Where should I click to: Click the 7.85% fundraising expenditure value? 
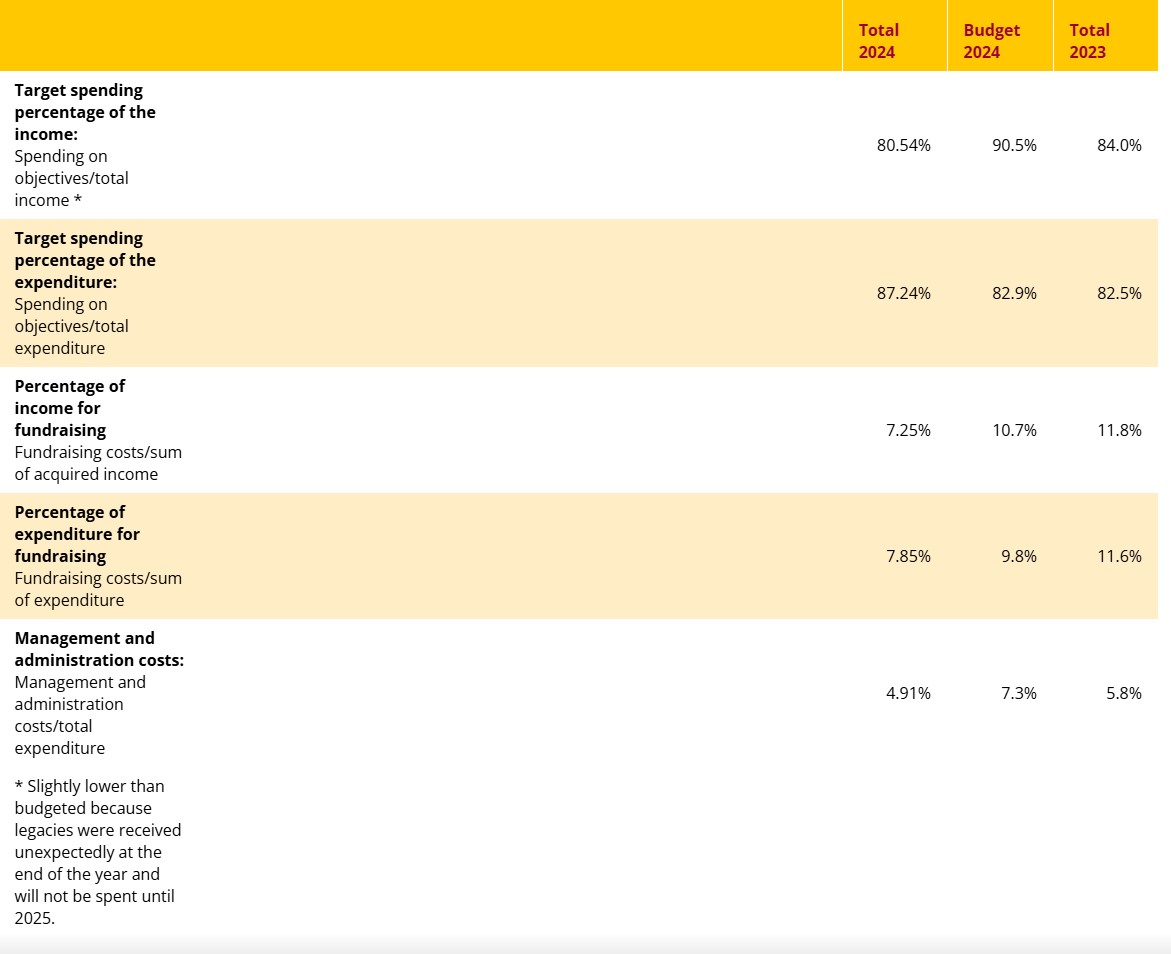coord(908,556)
